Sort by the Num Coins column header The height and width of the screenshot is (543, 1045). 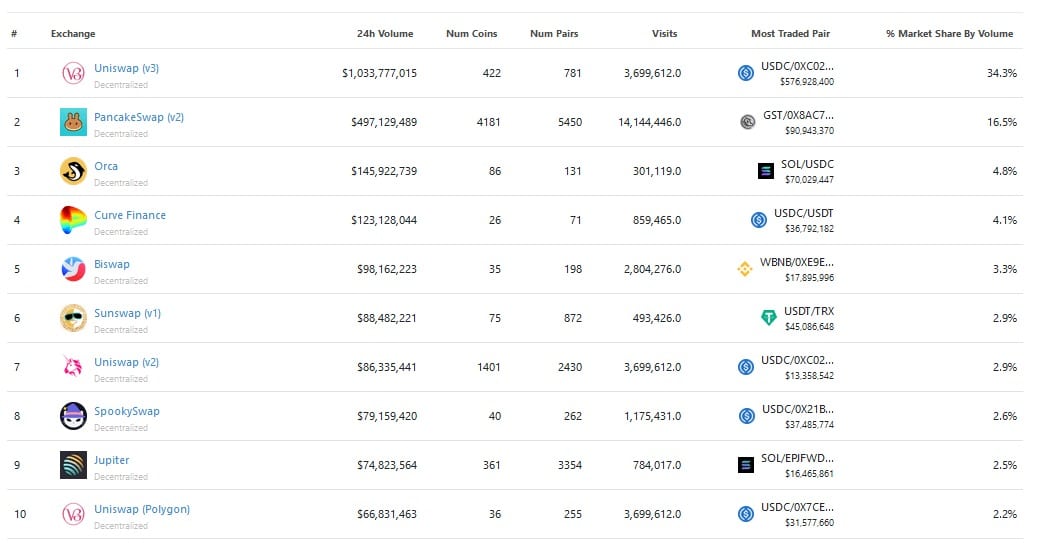click(x=472, y=33)
